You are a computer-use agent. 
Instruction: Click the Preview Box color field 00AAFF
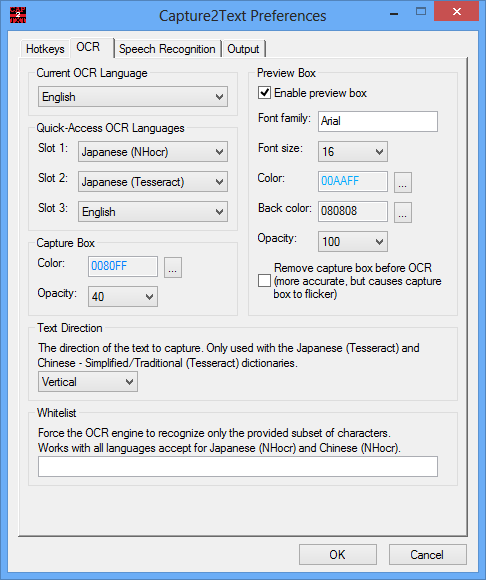pyautogui.click(x=353, y=181)
